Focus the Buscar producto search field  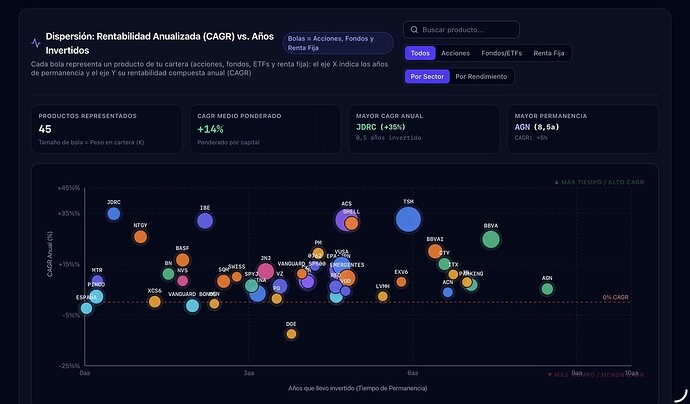pyautogui.click(x=461, y=29)
